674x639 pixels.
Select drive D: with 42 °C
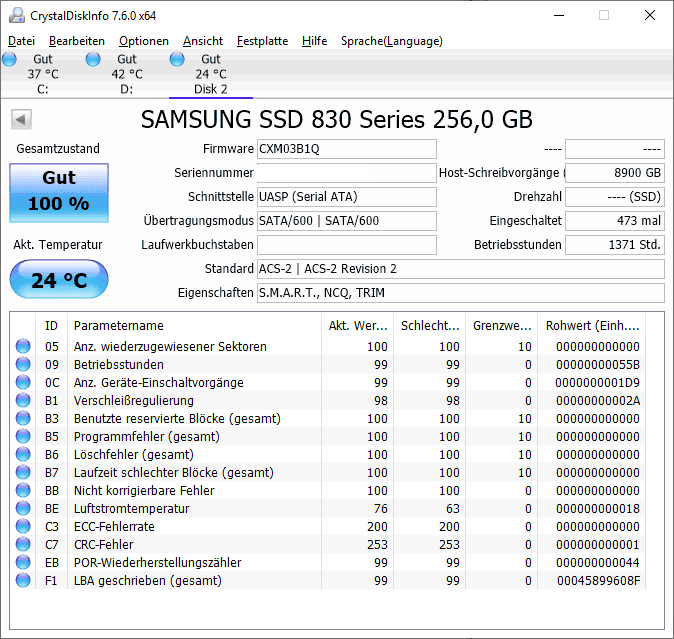[126, 74]
